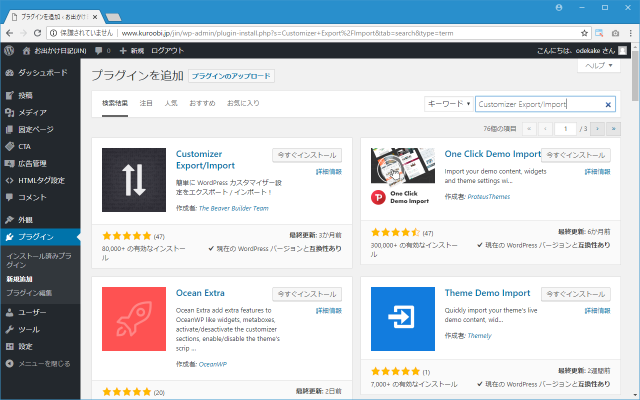Click the browser reload button
The image size is (640, 400).
pos(48,31)
